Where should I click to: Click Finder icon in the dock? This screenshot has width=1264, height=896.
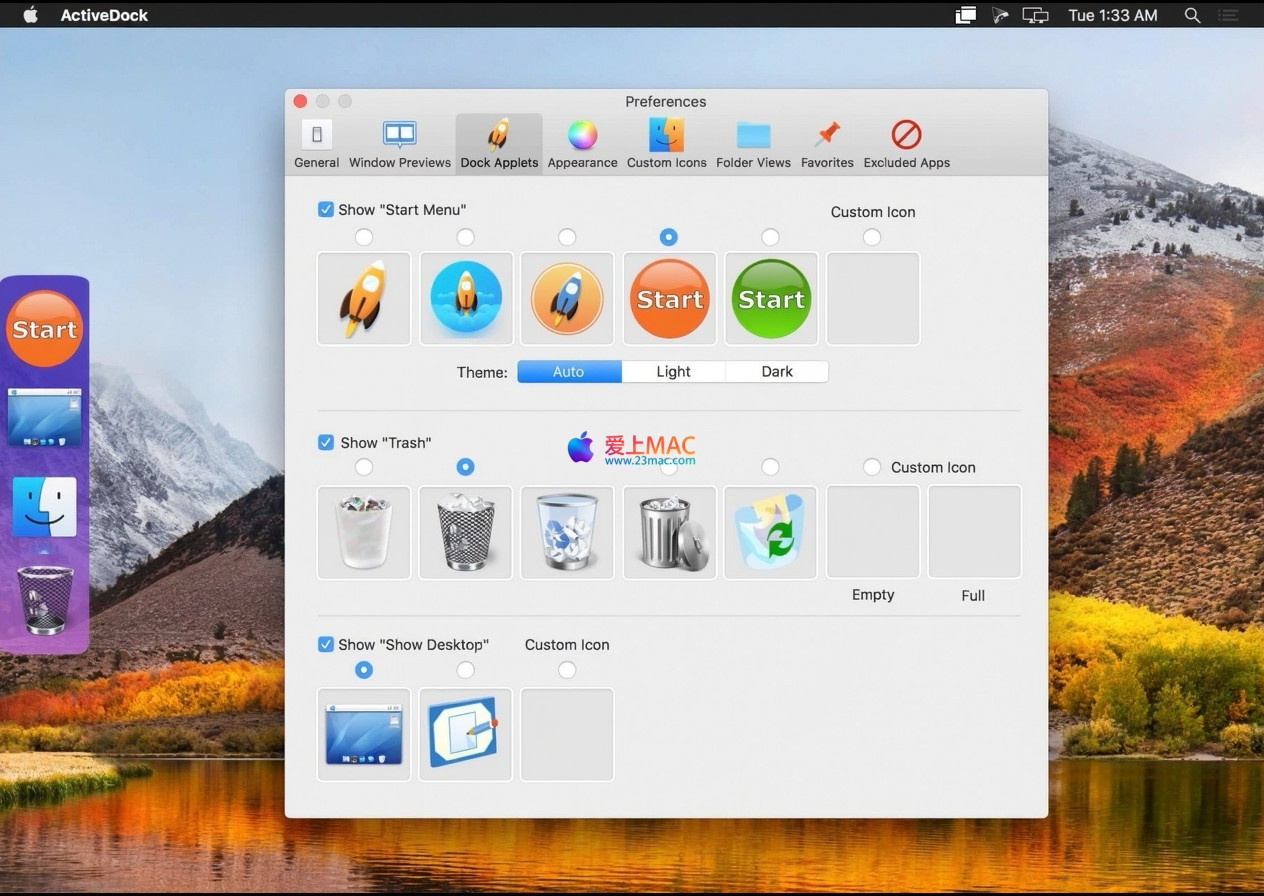[x=44, y=507]
